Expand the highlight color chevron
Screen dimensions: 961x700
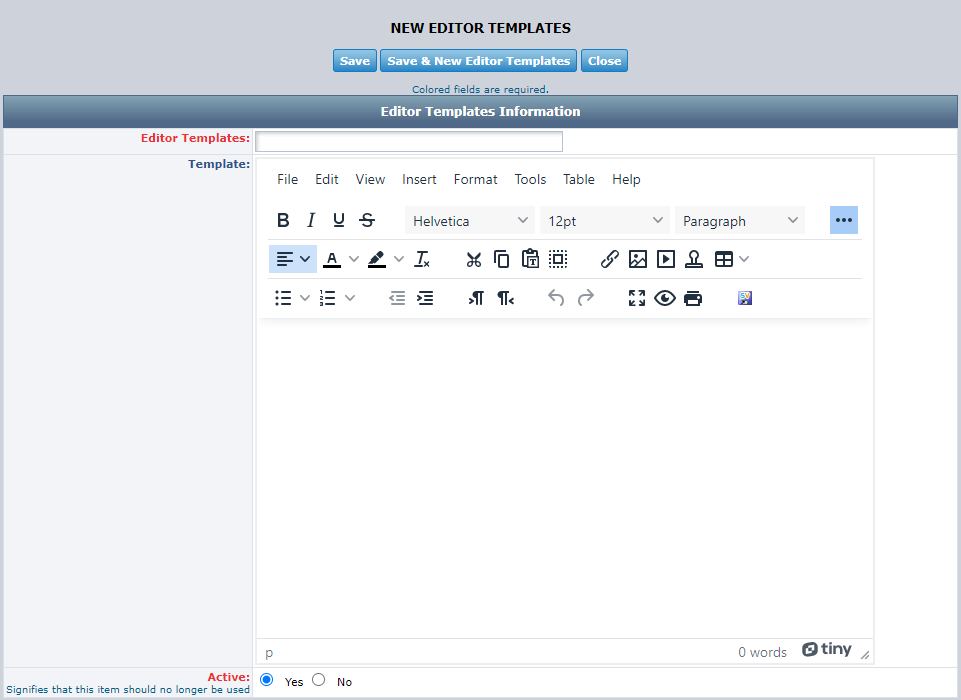[x=399, y=259]
